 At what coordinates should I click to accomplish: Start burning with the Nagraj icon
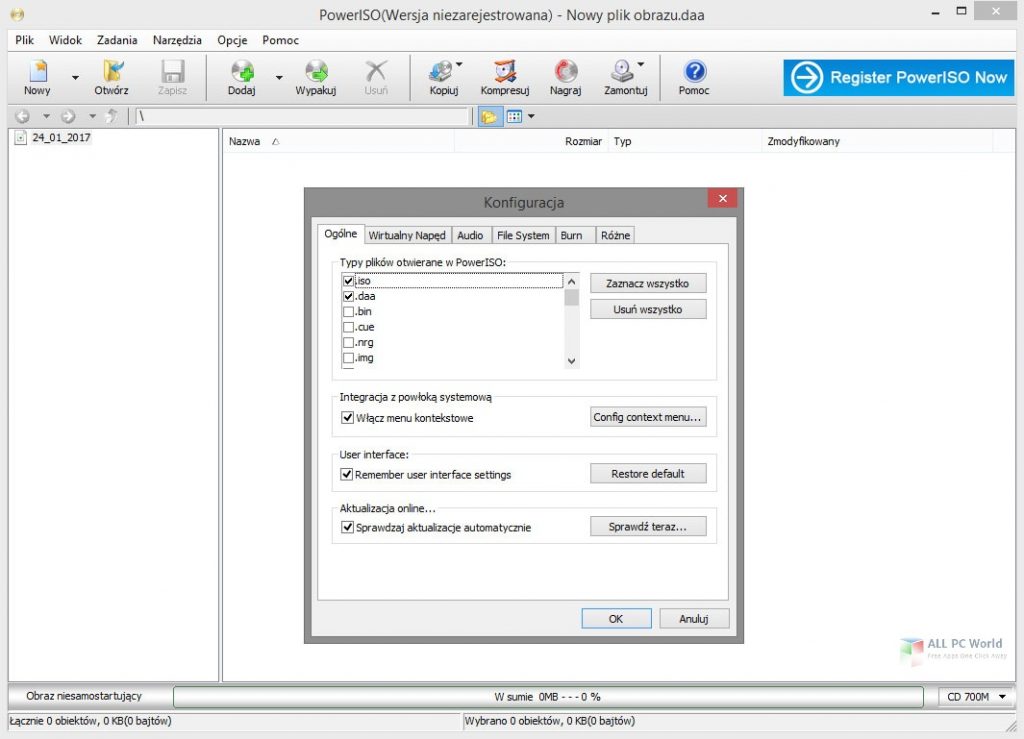tap(566, 78)
